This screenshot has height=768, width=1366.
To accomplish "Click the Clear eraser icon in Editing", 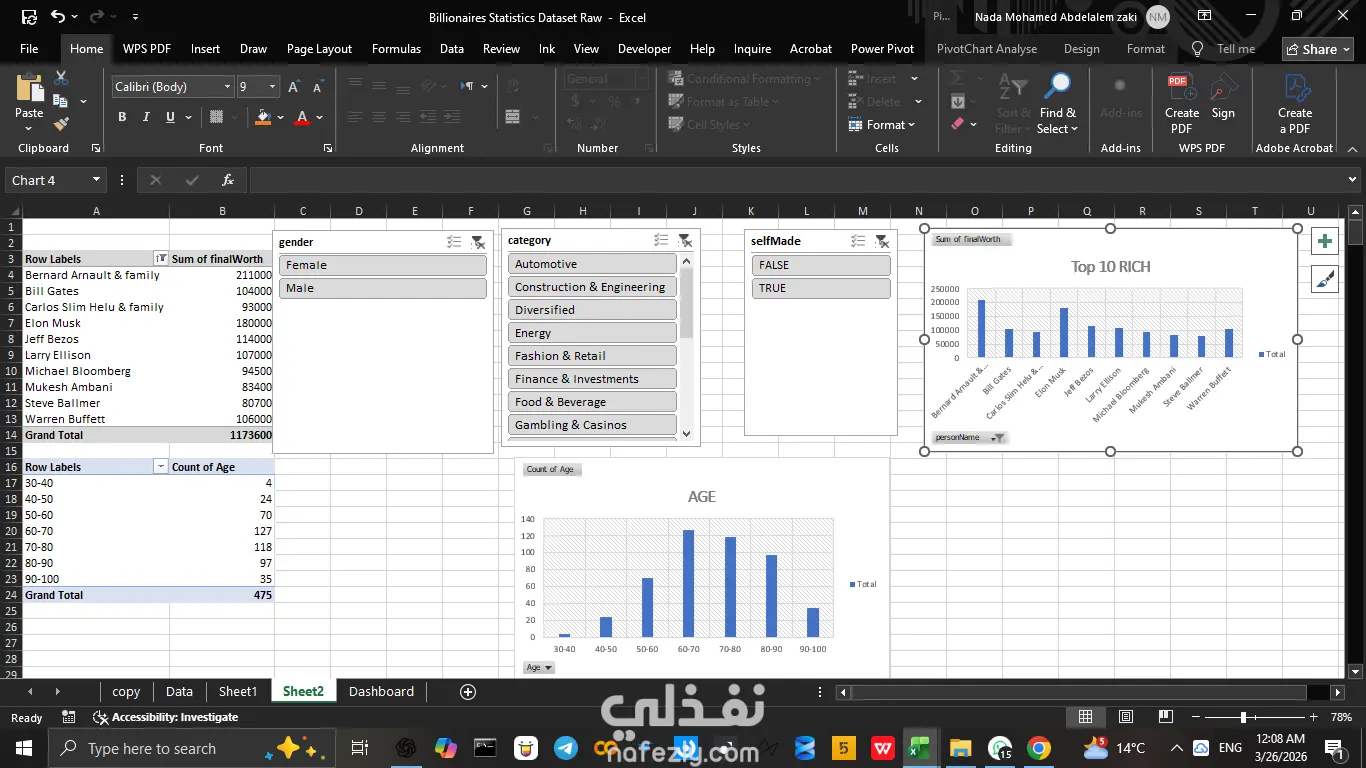I will [958, 124].
